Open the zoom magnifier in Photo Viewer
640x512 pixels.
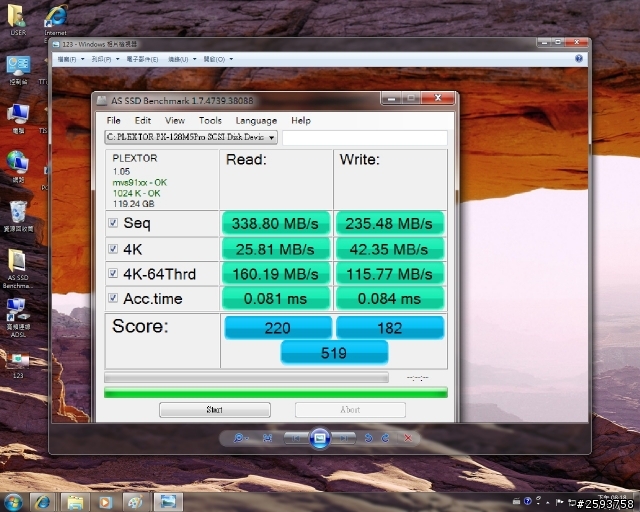tap(240, 438)
